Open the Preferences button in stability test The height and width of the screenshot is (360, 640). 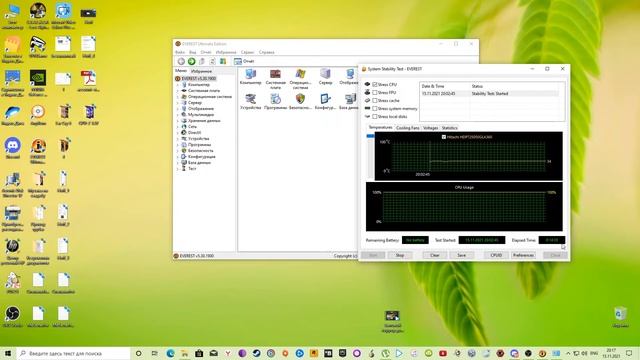[523, 255]
